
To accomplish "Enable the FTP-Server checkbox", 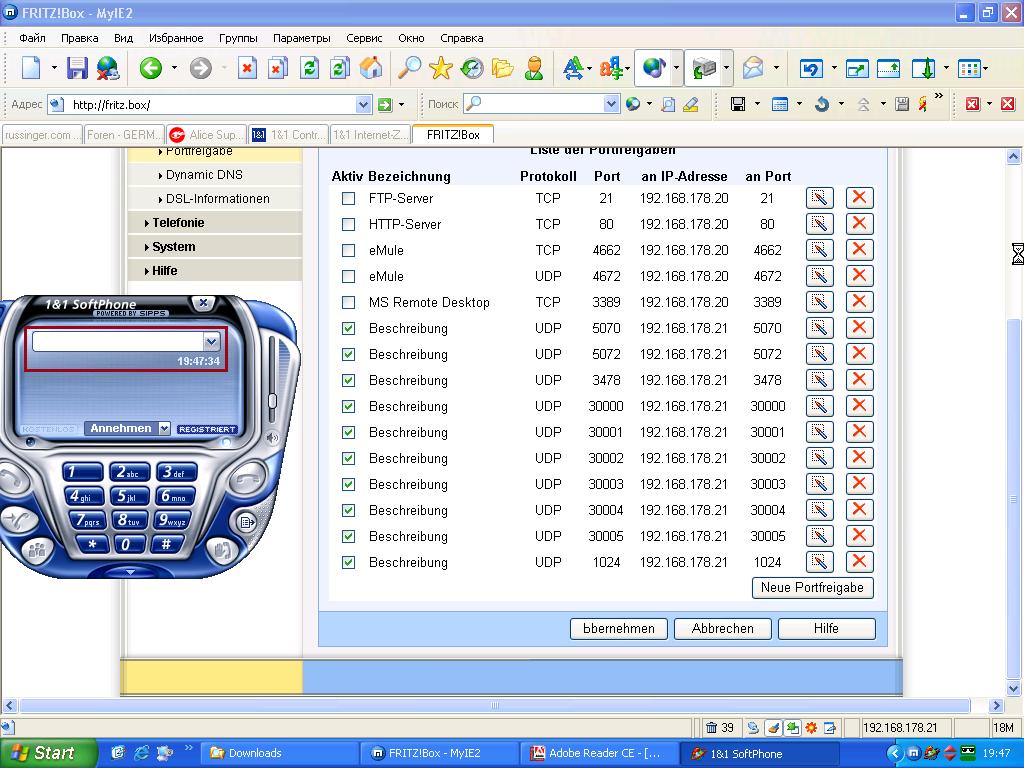I will coord(349,199).
